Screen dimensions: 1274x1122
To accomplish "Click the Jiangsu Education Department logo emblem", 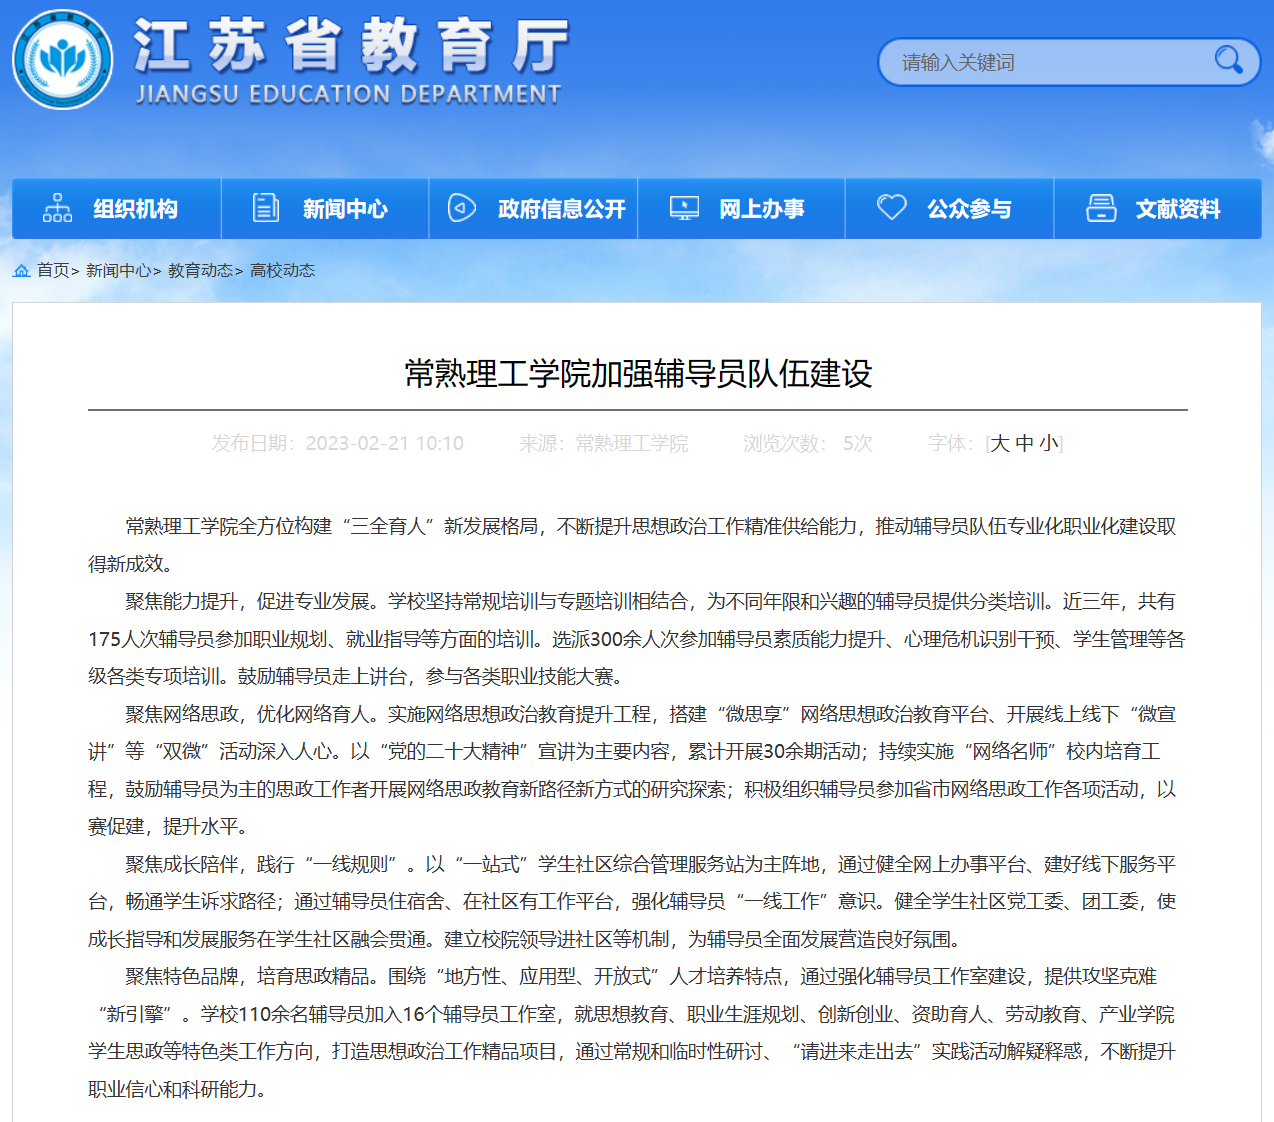I will [62, 60].
